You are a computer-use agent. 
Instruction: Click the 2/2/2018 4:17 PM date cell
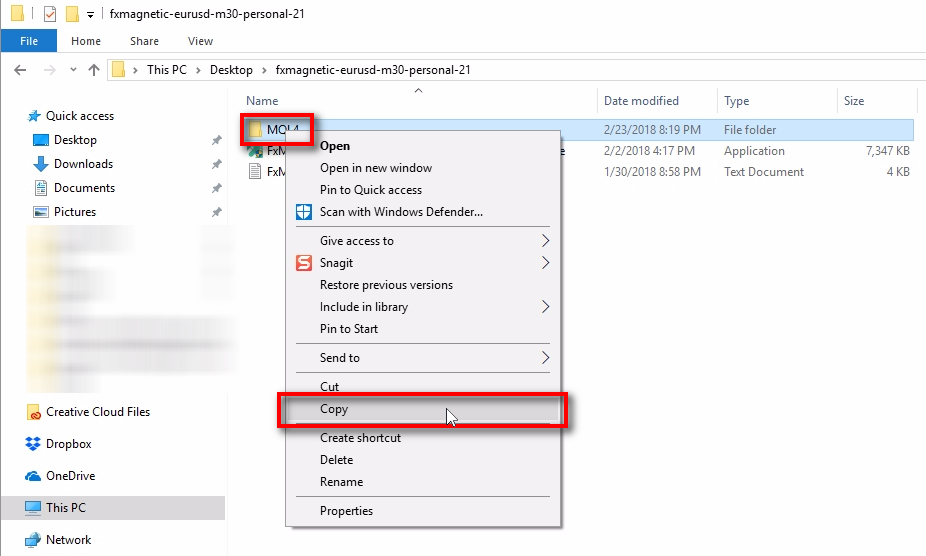649,151
